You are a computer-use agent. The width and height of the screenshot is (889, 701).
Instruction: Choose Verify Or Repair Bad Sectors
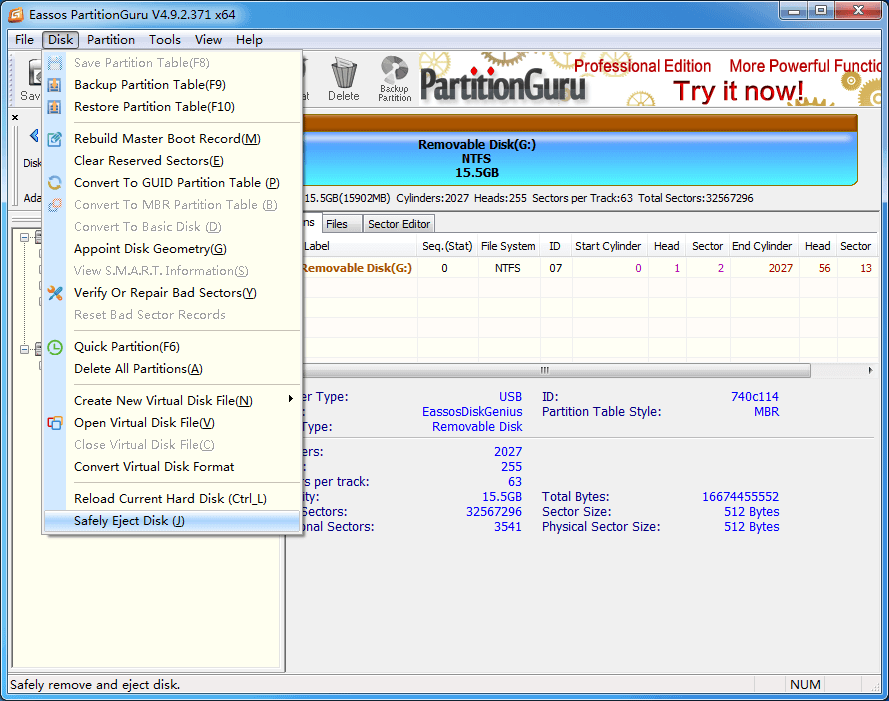pos(172,293)
